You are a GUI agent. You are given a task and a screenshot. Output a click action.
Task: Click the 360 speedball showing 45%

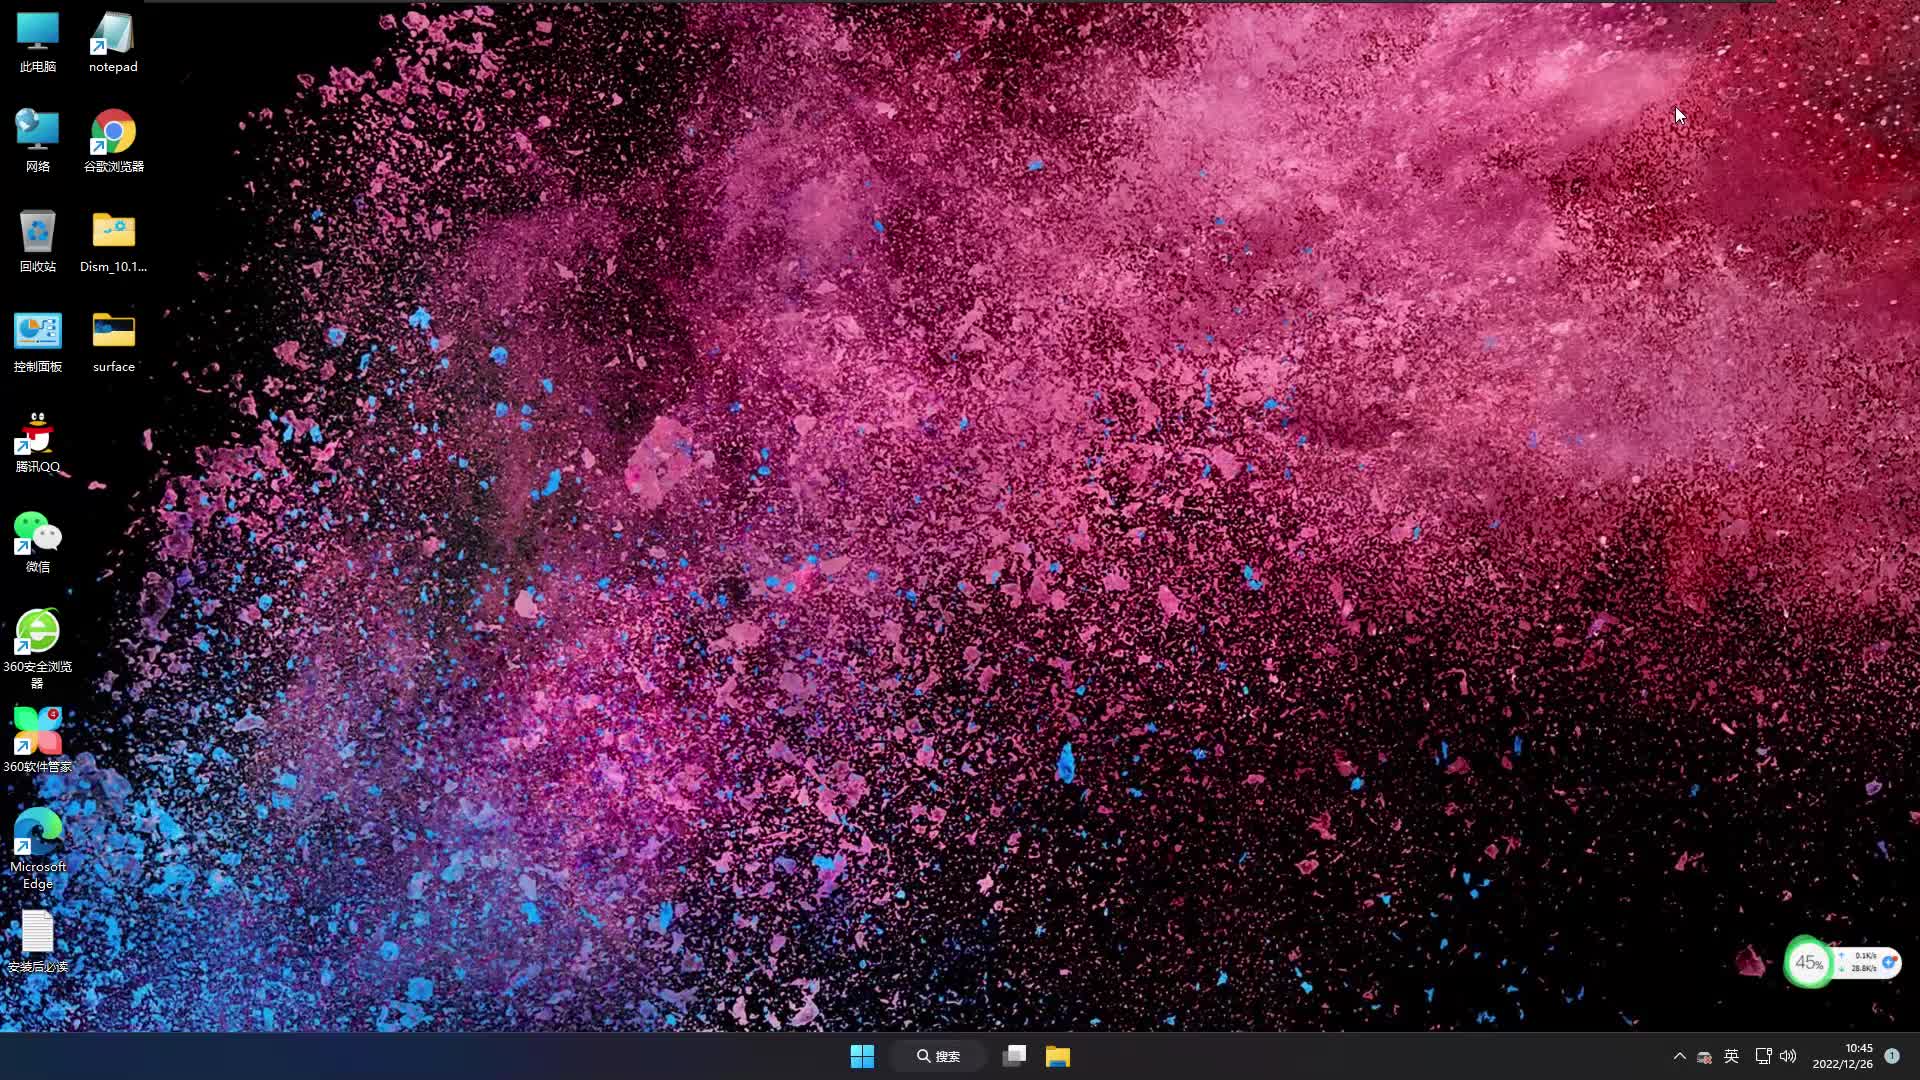[1809, 962]
